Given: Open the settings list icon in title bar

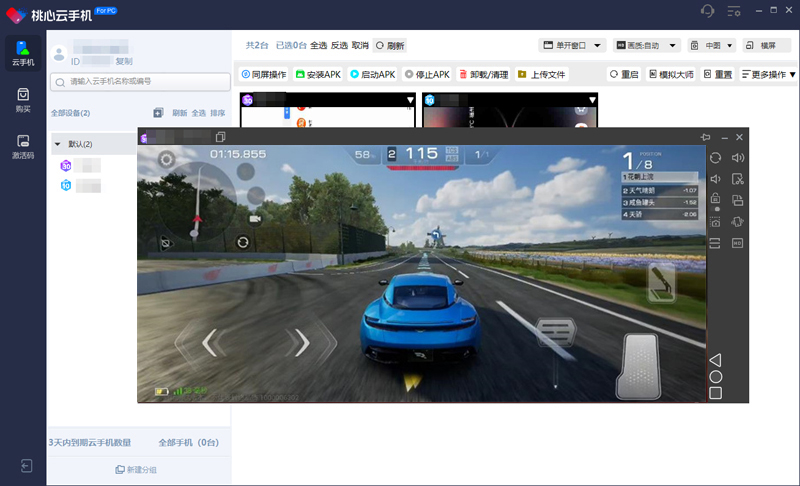Looking at the screenshot, I should pyautogui.click(x=734, y=11).
